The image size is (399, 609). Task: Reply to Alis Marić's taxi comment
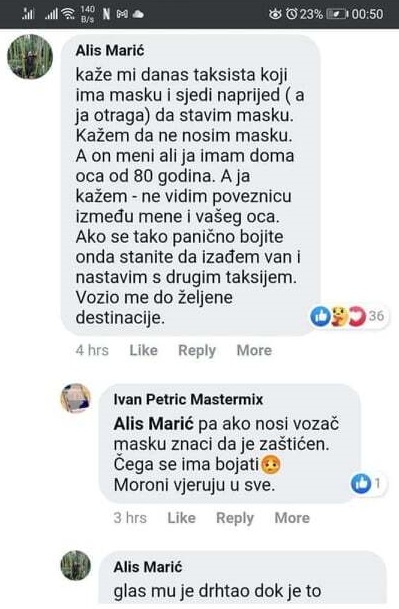(197, 350)
